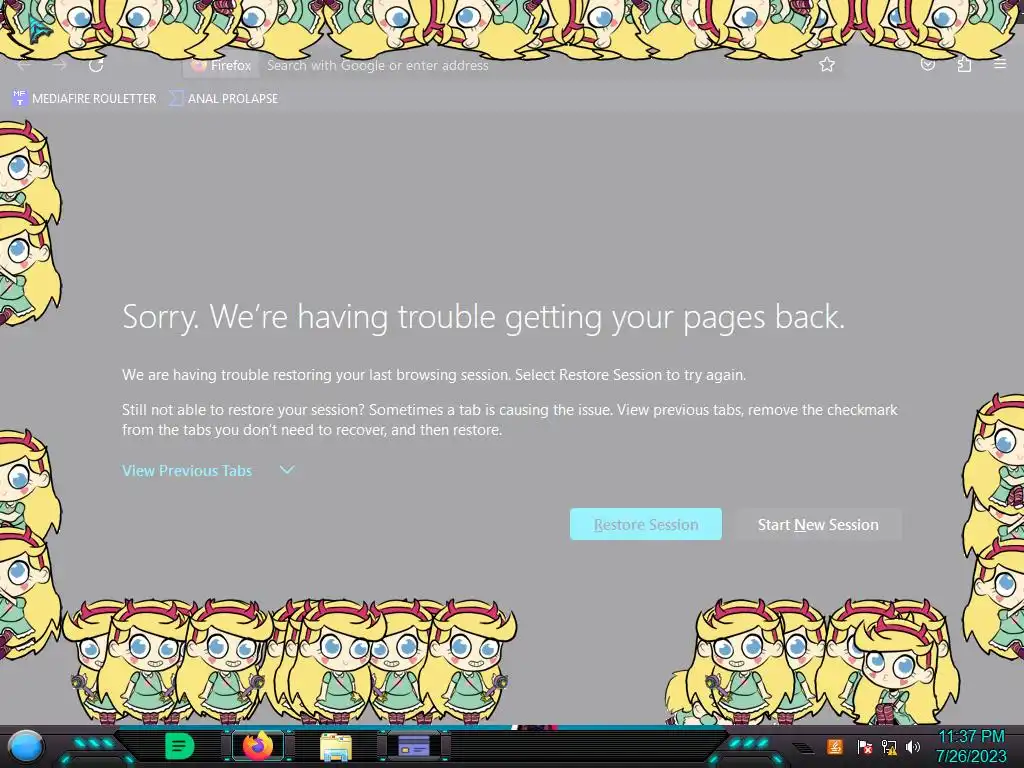Click the clock showing 11:37 PM
This screenshot has height=768, width=1024.
pos(971,746)
